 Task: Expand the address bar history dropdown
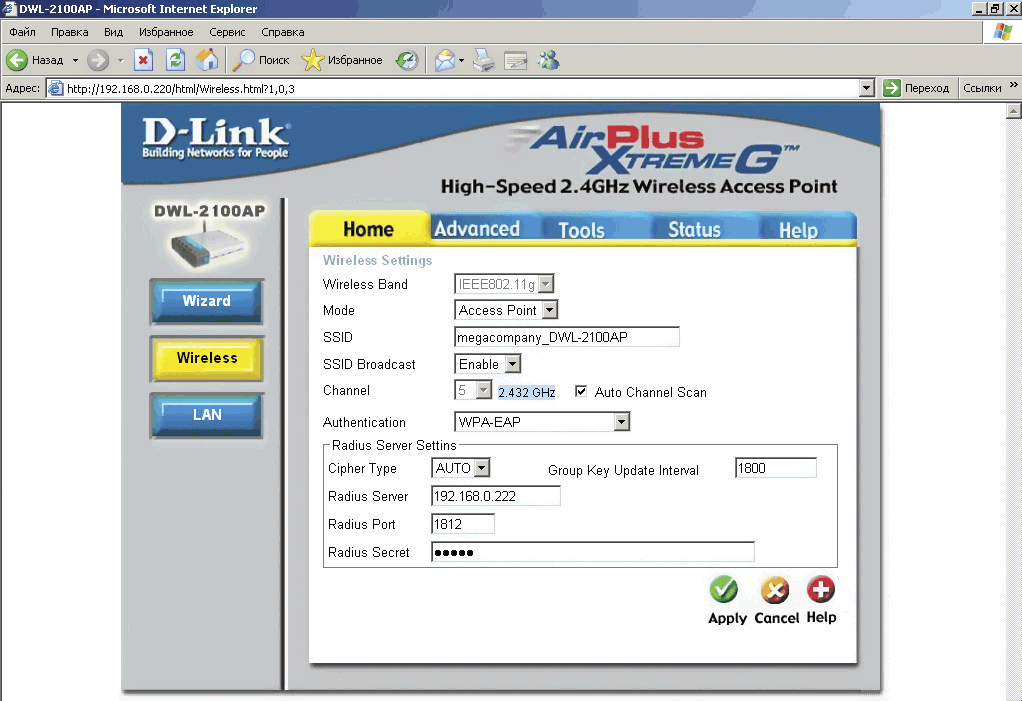(x=866, y=88)
